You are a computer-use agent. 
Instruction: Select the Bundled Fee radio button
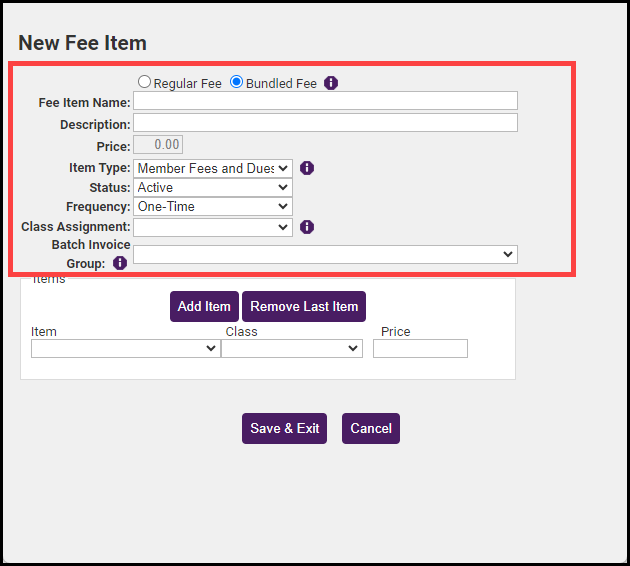coord(237,82)
